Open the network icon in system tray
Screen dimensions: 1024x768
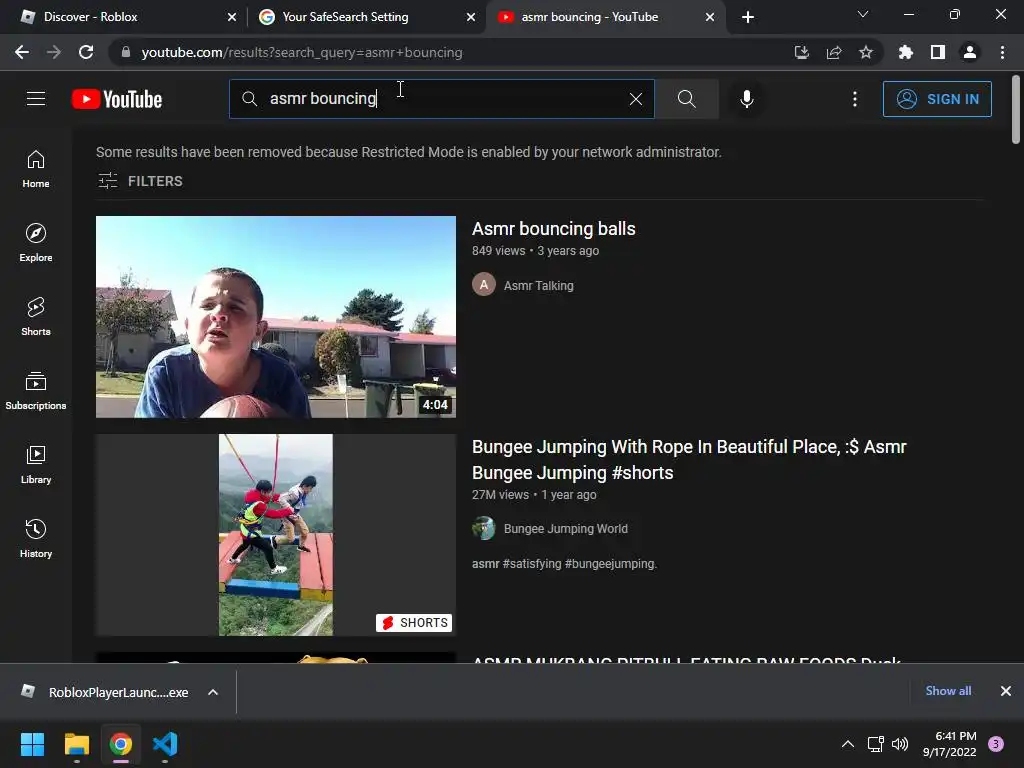[x=875, y=744]
